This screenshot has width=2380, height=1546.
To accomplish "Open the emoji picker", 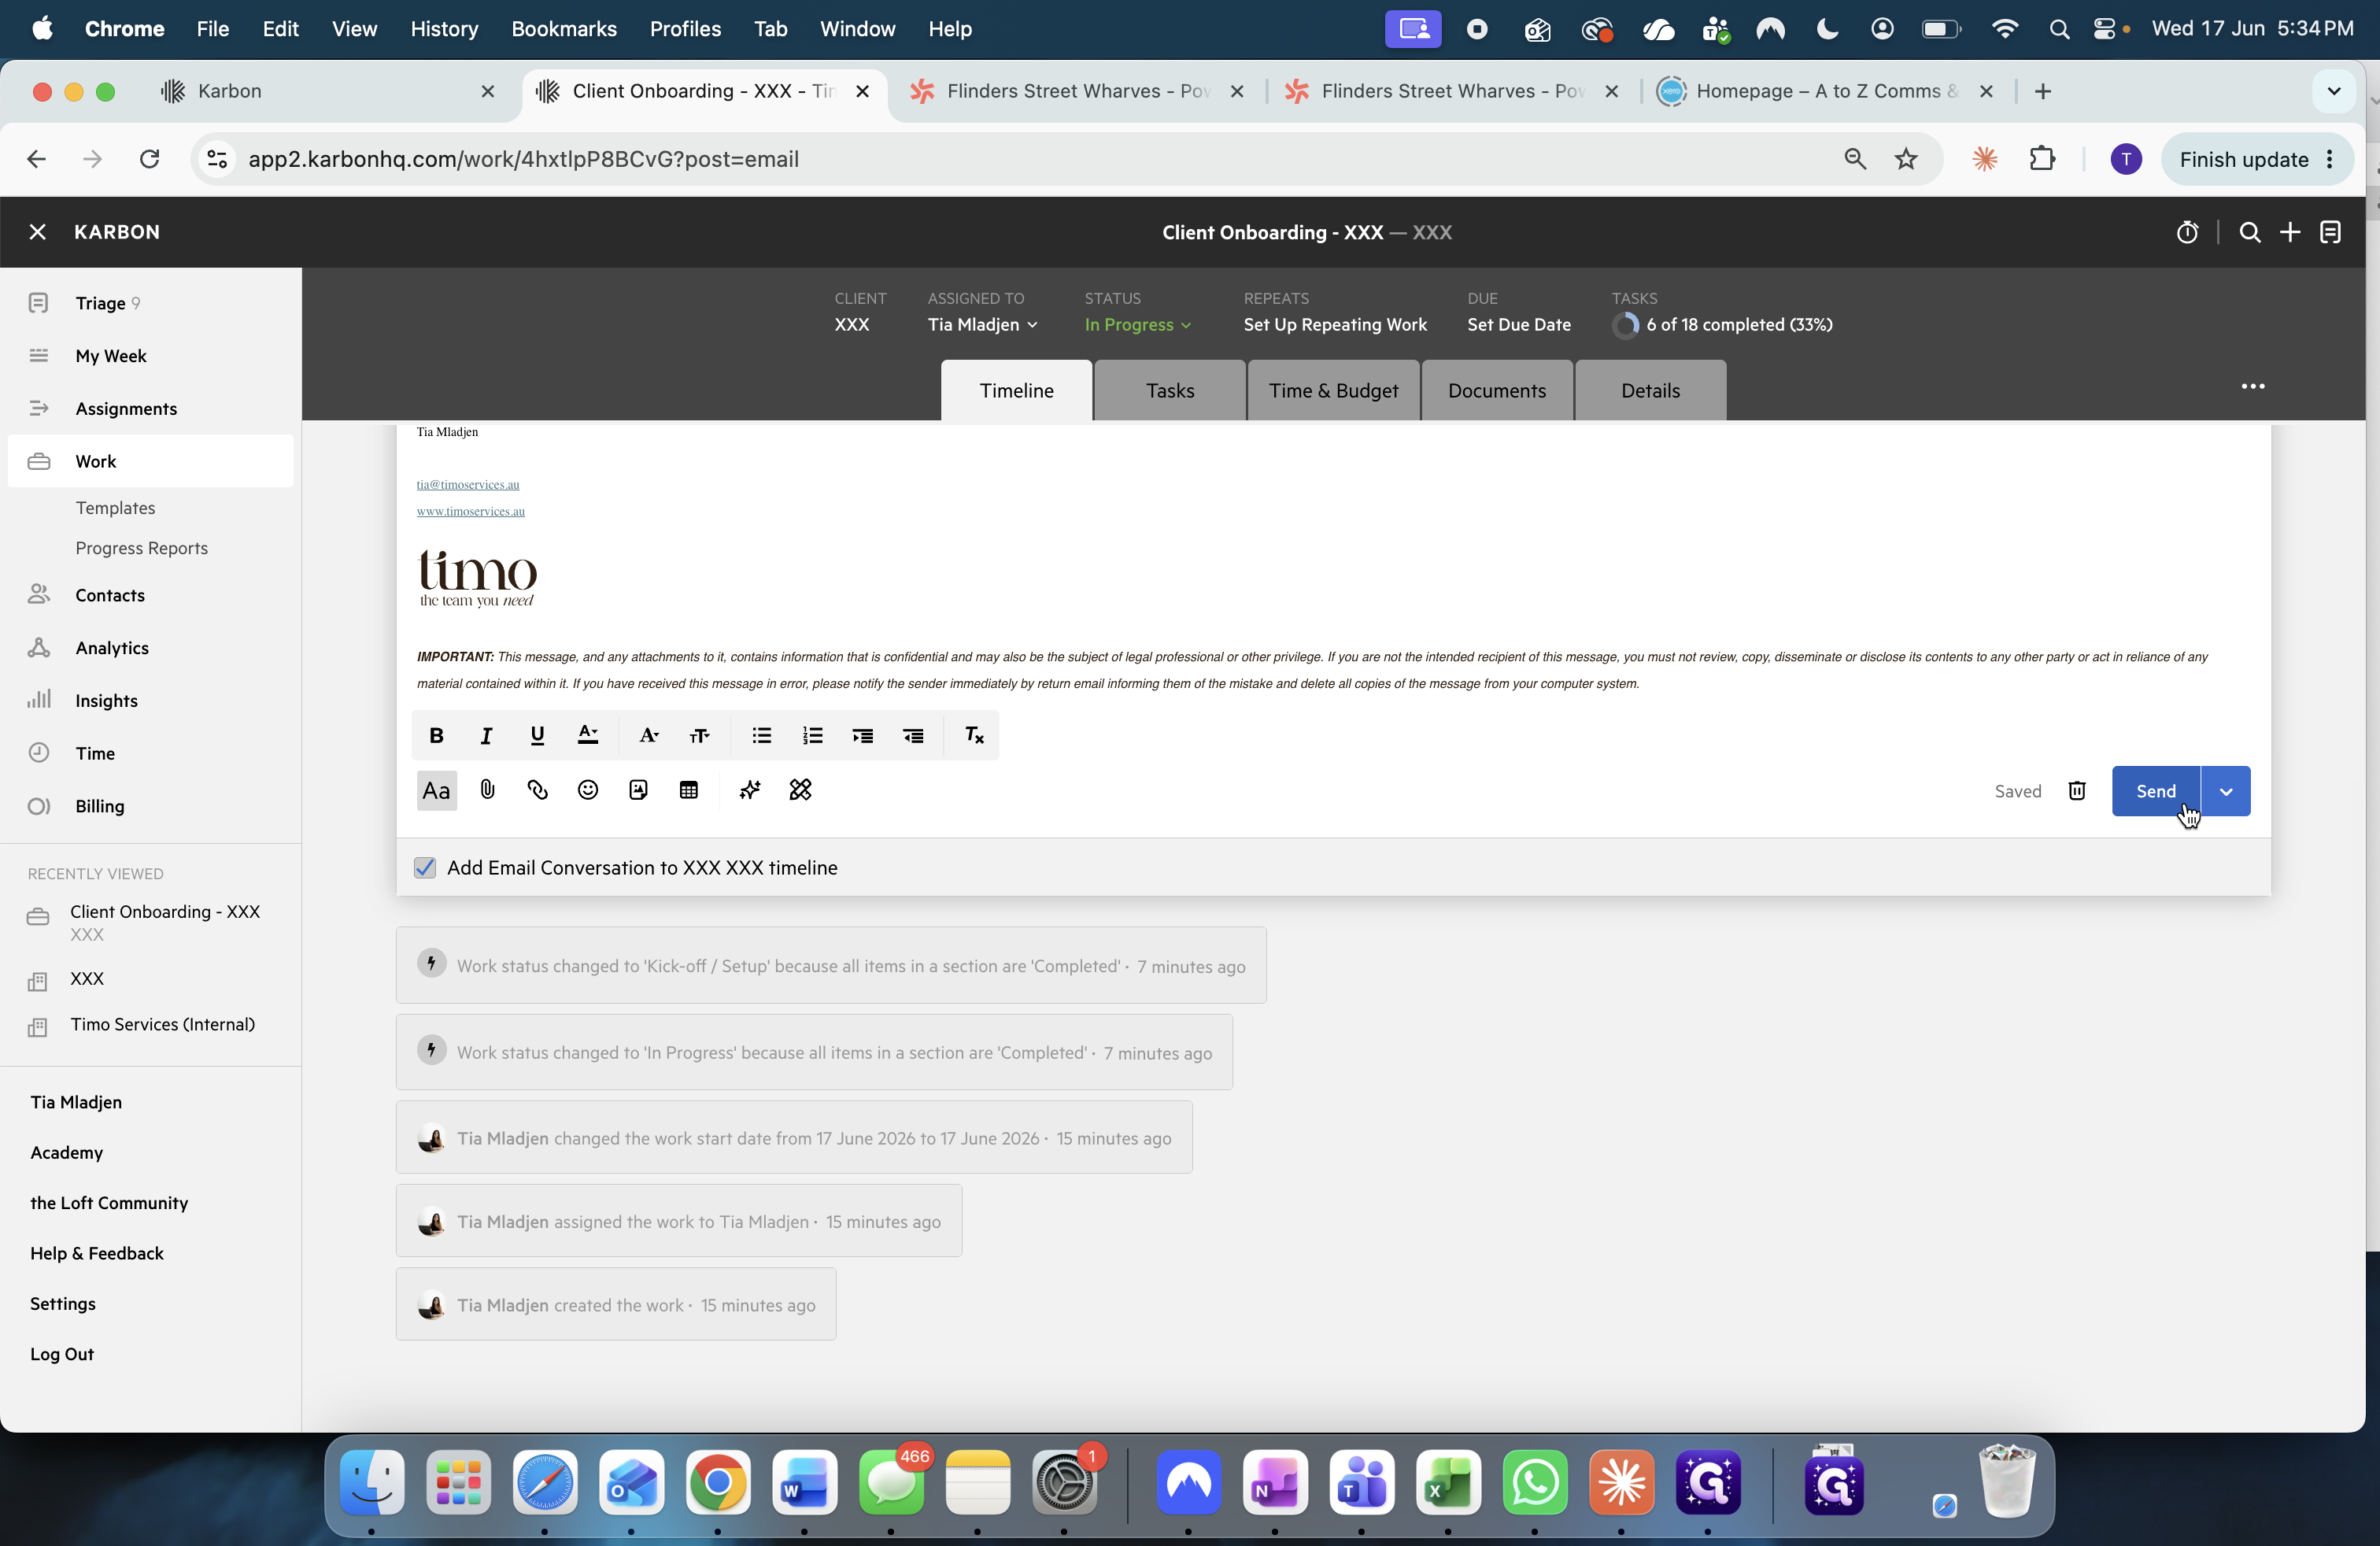I will point(588,790).
